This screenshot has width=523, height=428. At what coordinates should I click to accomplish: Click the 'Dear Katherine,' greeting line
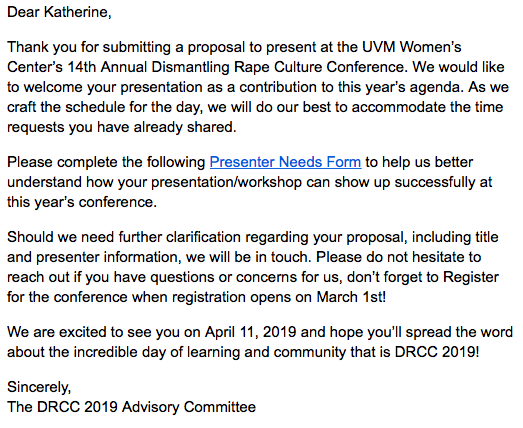(x=59, y=12)
